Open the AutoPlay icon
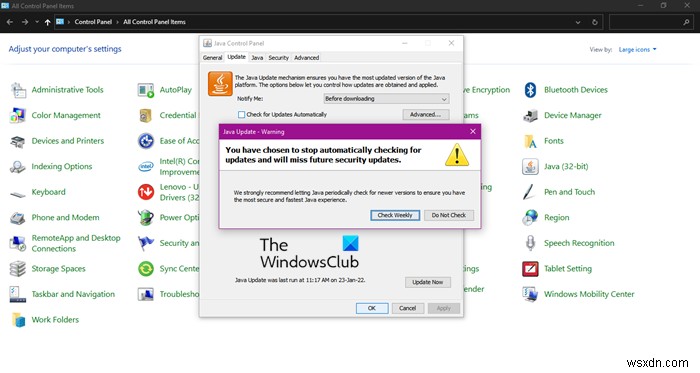Image resolution: width=700 pixels, height=373 pixels. (x=146, y=90)
